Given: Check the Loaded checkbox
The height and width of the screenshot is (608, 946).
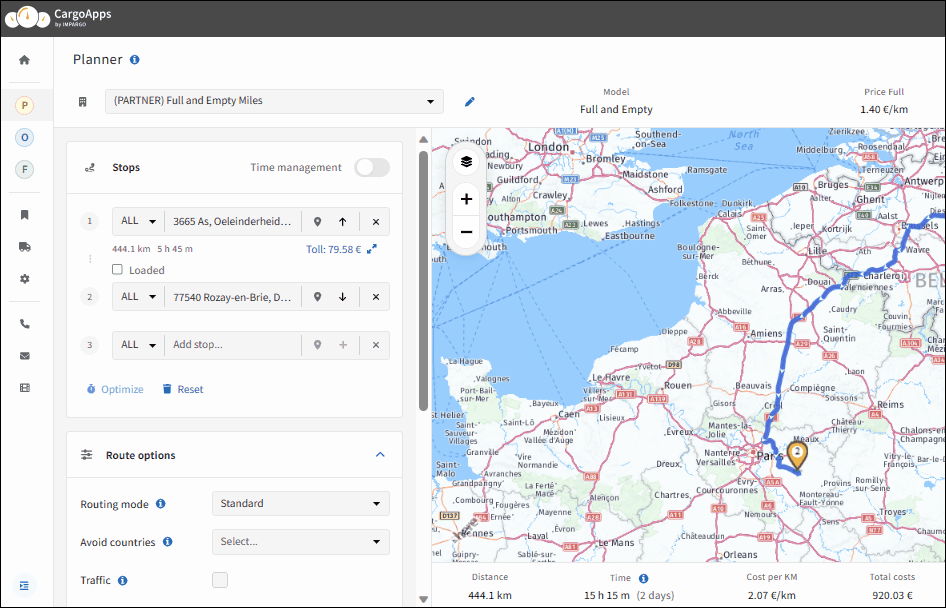Looking at the screenshot, I should pyautogui.click(x=118, y=270).
